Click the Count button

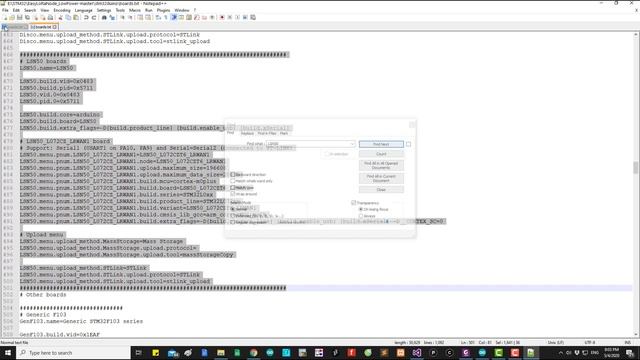click(x=381, y=154)
